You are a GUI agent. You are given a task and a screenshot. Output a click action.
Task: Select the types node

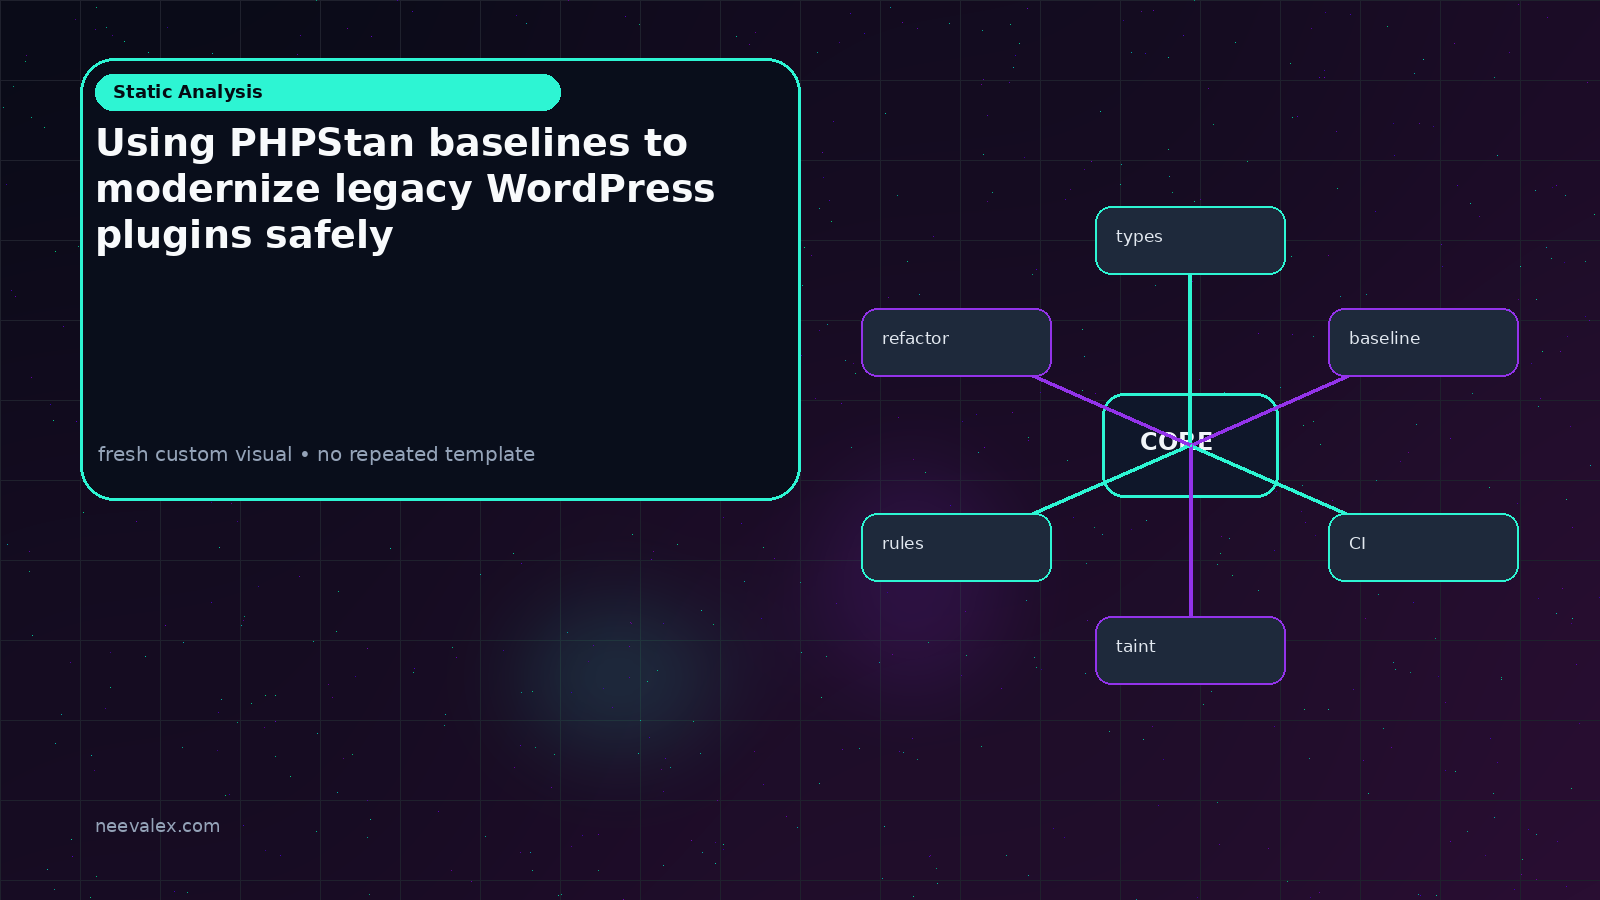point(1190,240)
